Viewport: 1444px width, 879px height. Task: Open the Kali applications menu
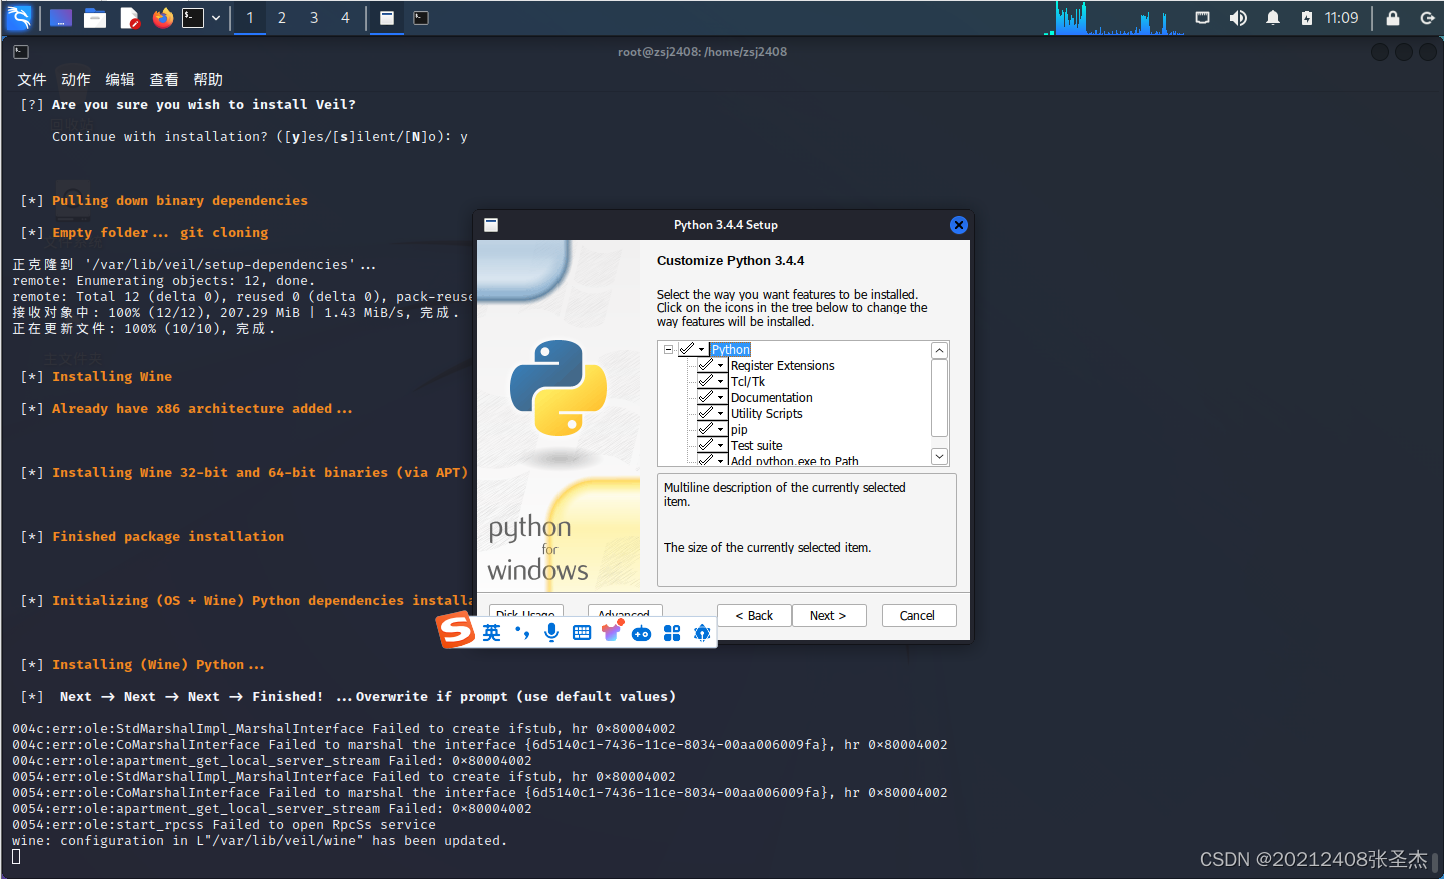click(19, 17)
